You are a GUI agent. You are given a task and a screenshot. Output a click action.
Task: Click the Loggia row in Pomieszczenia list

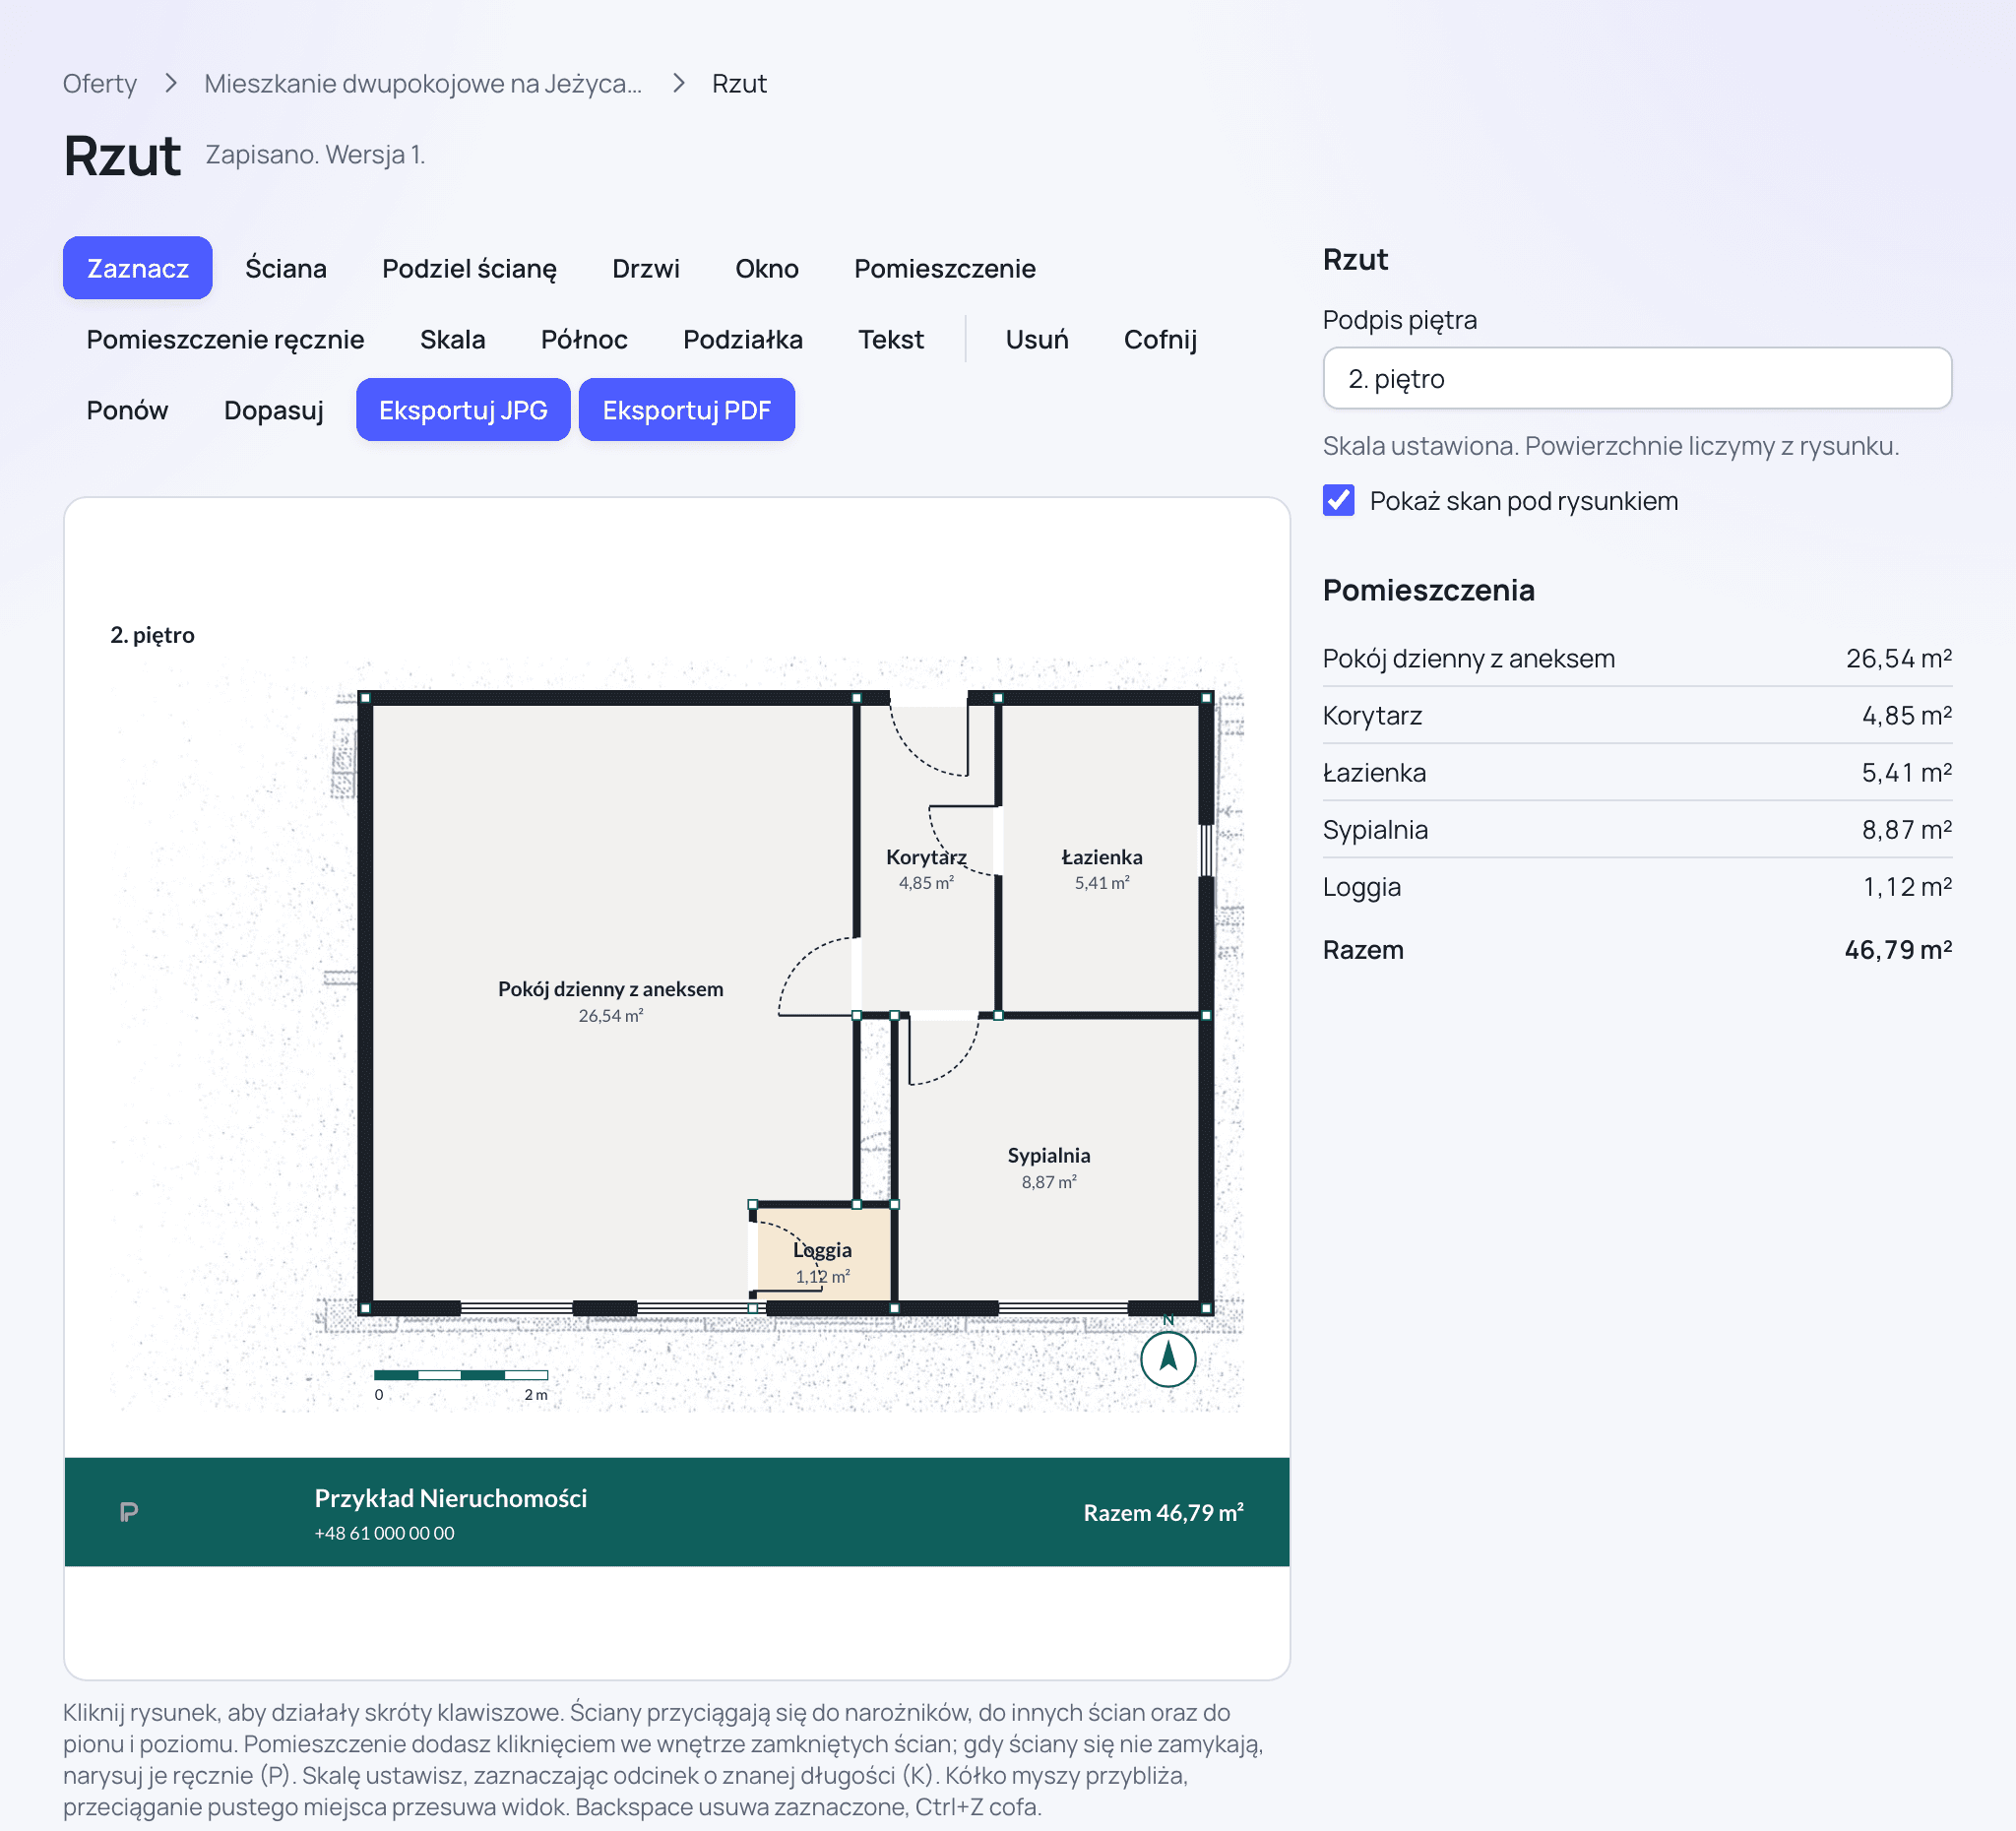coord(1637,886)
